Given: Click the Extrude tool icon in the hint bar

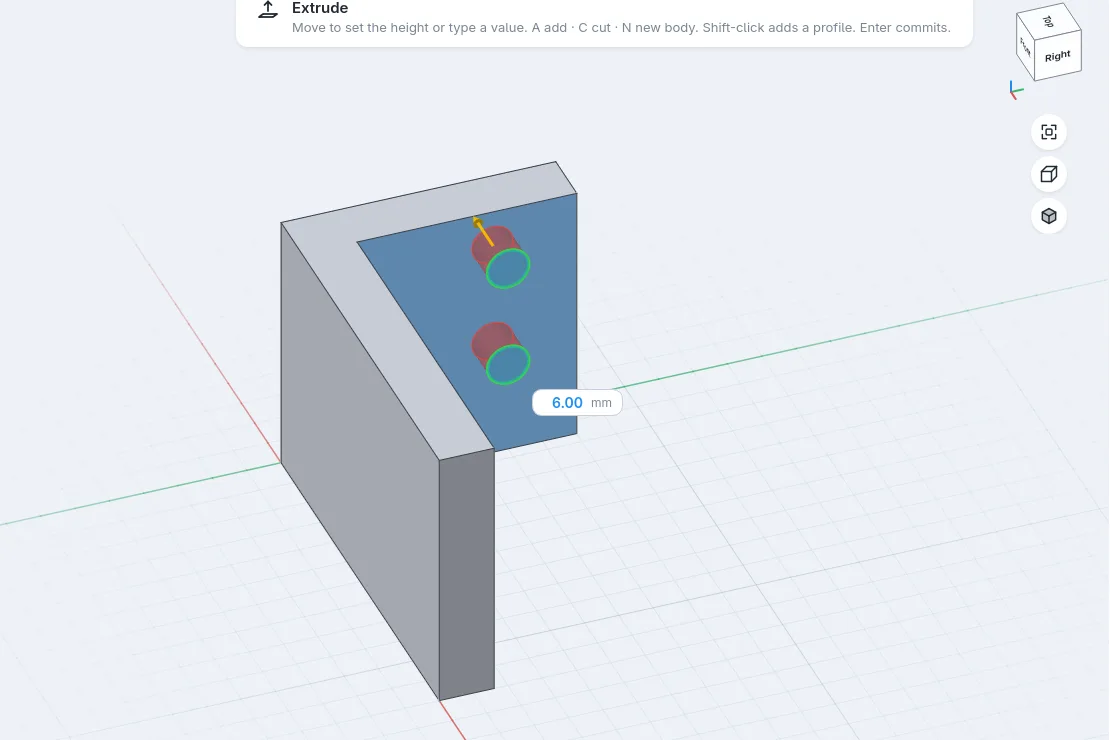Looking at the screenshot, I should [268, 10].
